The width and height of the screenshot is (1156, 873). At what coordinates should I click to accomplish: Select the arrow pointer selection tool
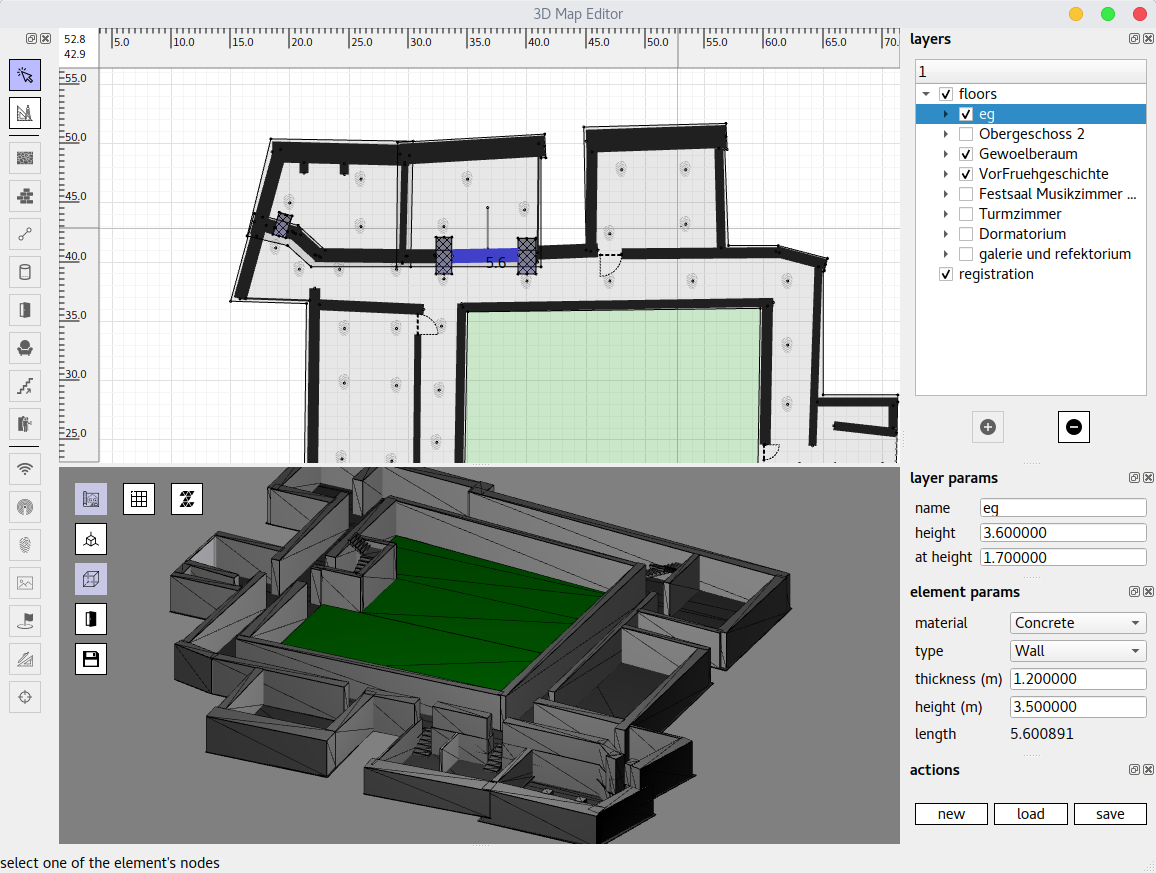(x=25, y=74)
